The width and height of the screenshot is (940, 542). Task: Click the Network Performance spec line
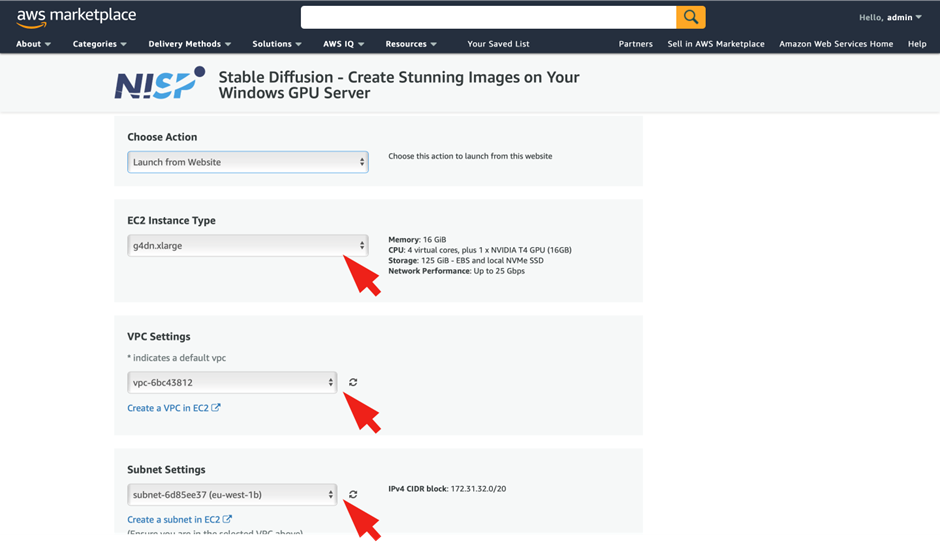coord(456,271)
